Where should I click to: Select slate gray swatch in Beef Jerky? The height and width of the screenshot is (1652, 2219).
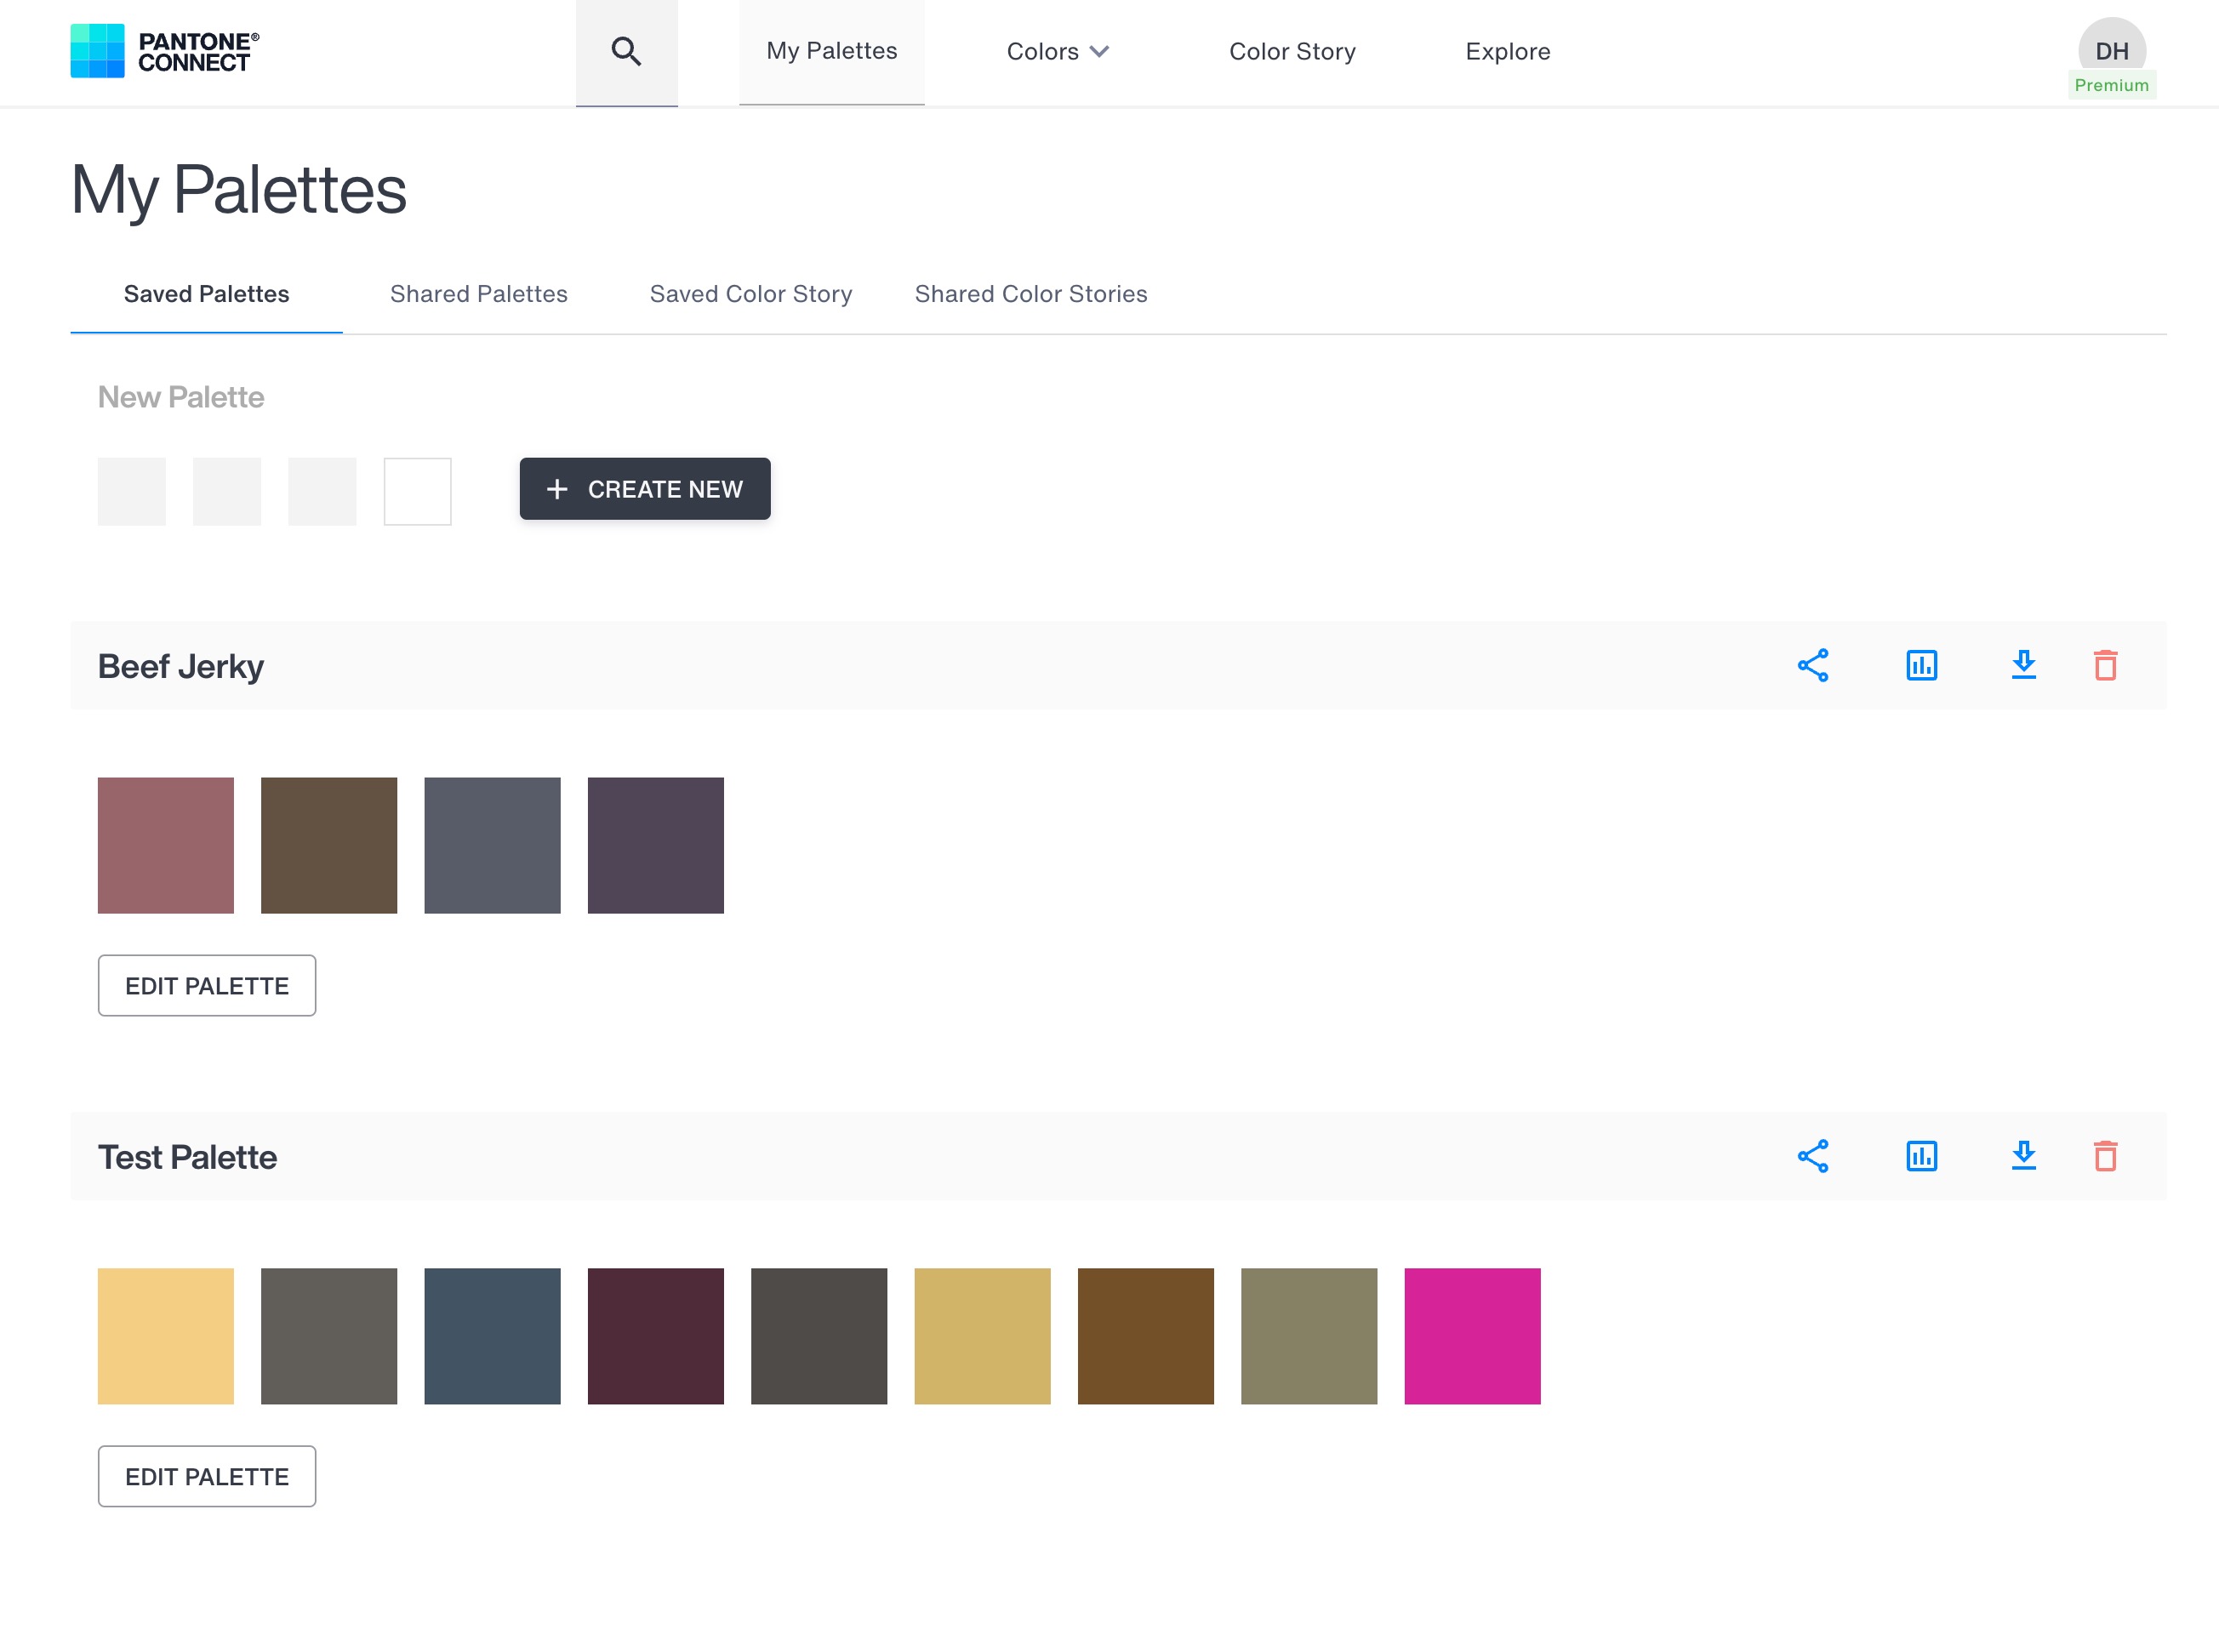tap(492, 846)
